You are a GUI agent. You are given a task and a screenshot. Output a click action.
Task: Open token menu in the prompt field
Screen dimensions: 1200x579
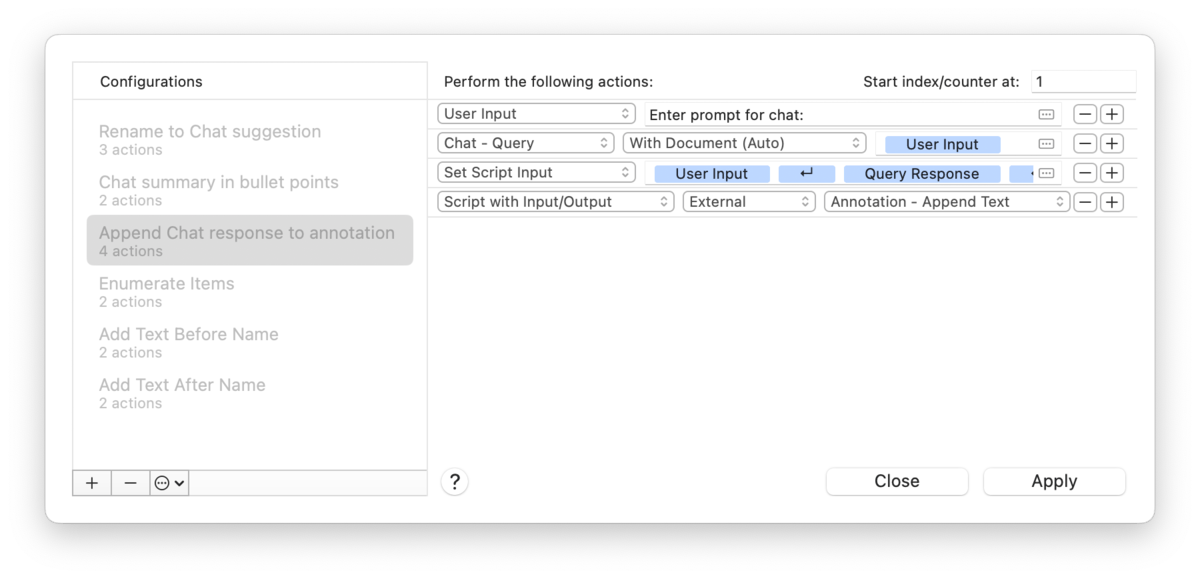(1046, 114)
